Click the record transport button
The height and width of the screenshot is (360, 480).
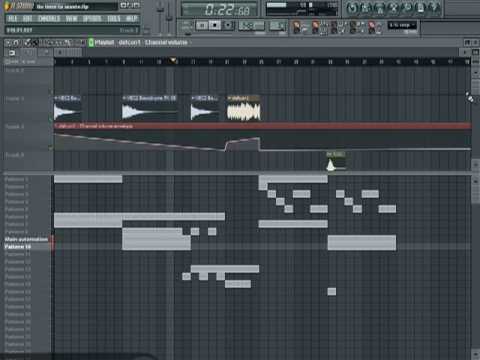coord(228,25)
